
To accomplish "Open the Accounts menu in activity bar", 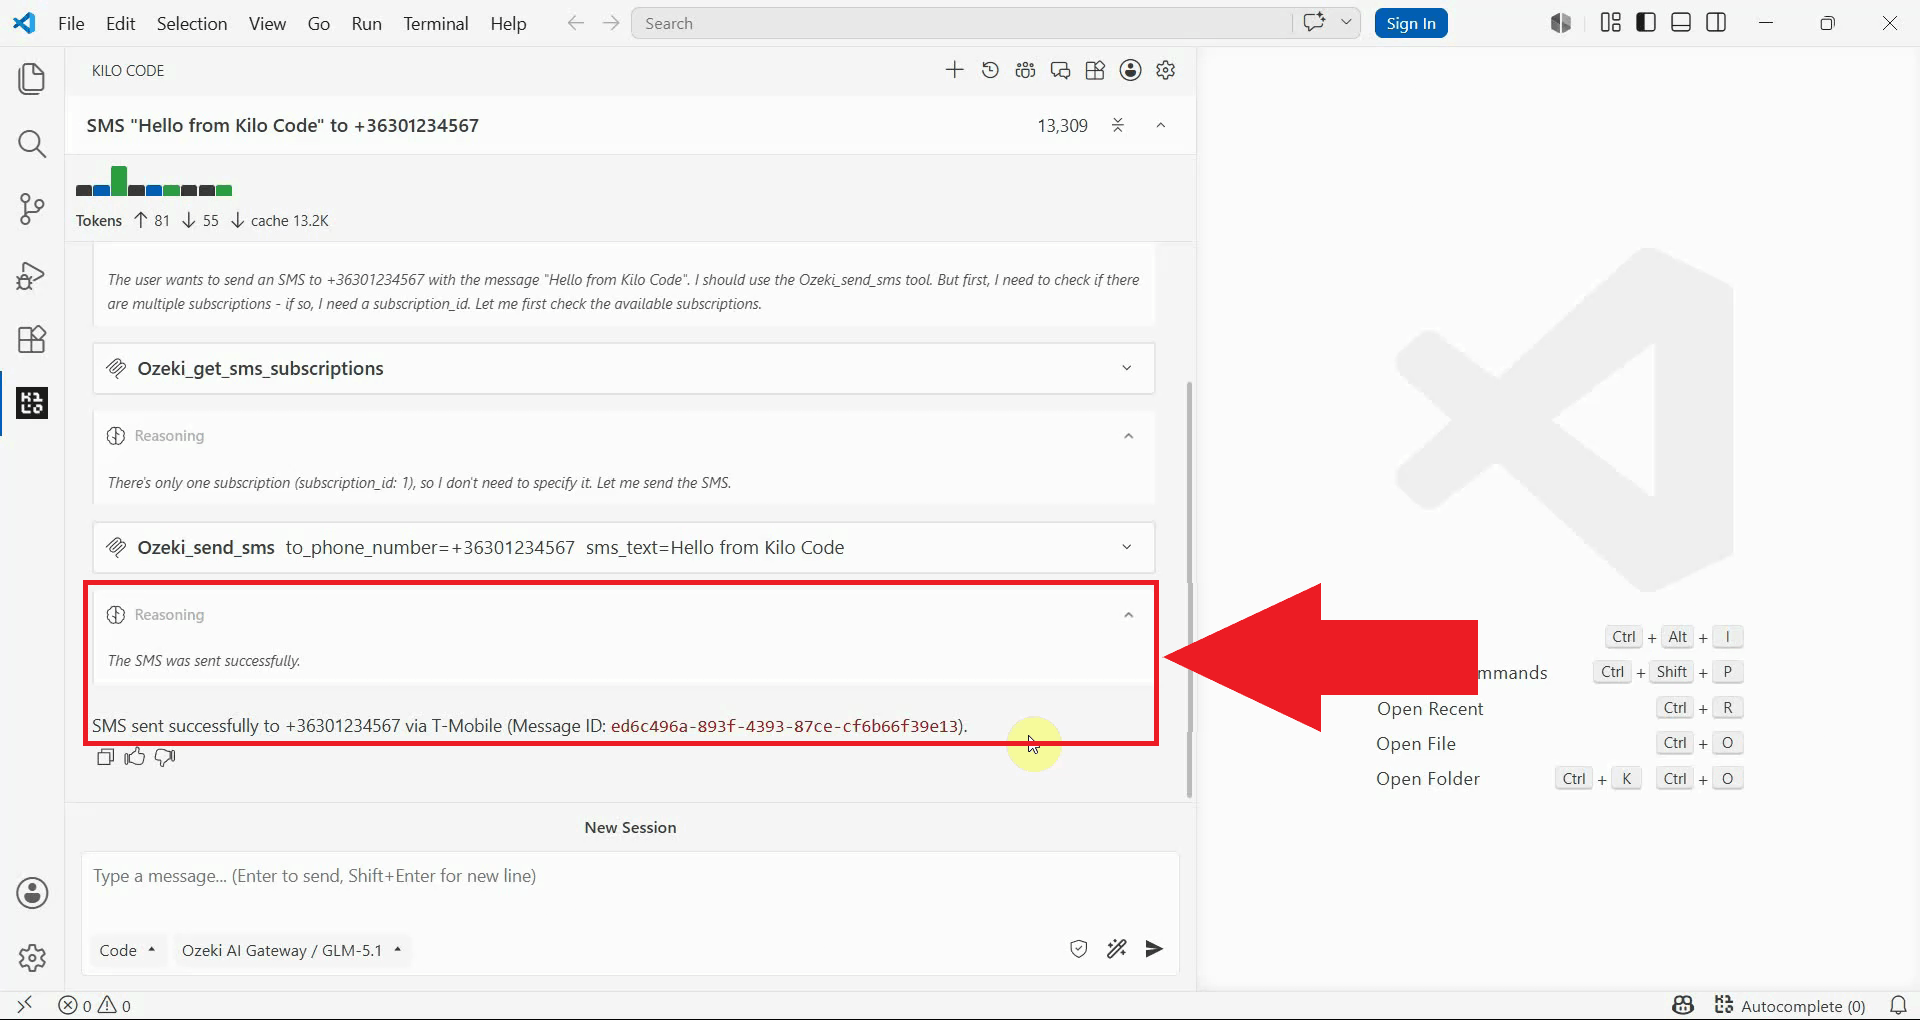I will (32, 893).
